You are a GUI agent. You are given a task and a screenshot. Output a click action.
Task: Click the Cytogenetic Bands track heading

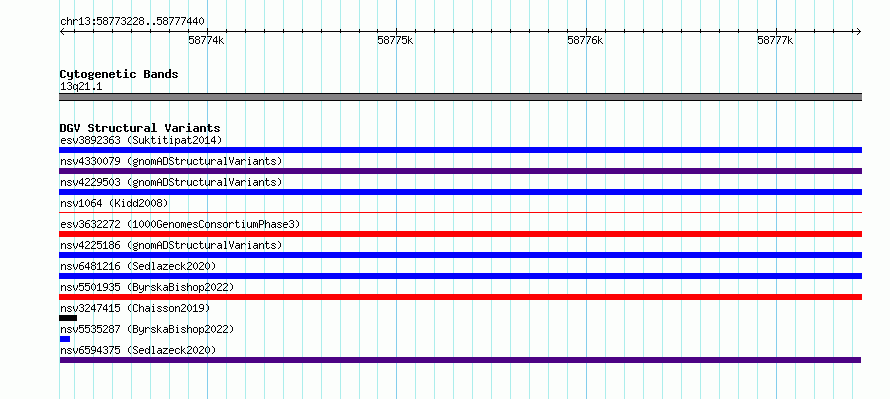(119, 74)
